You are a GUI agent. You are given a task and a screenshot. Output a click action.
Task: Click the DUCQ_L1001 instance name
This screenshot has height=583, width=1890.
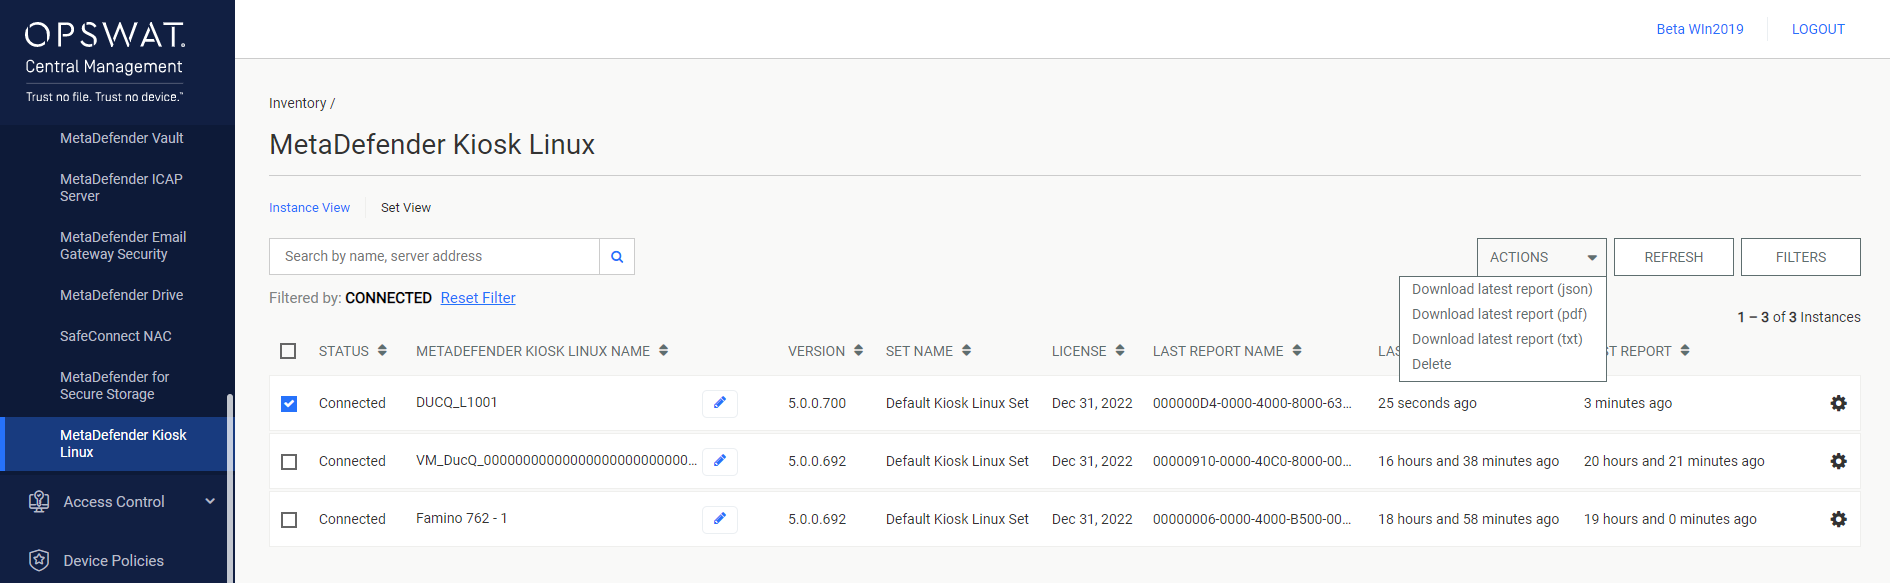[x=457, y=402]
